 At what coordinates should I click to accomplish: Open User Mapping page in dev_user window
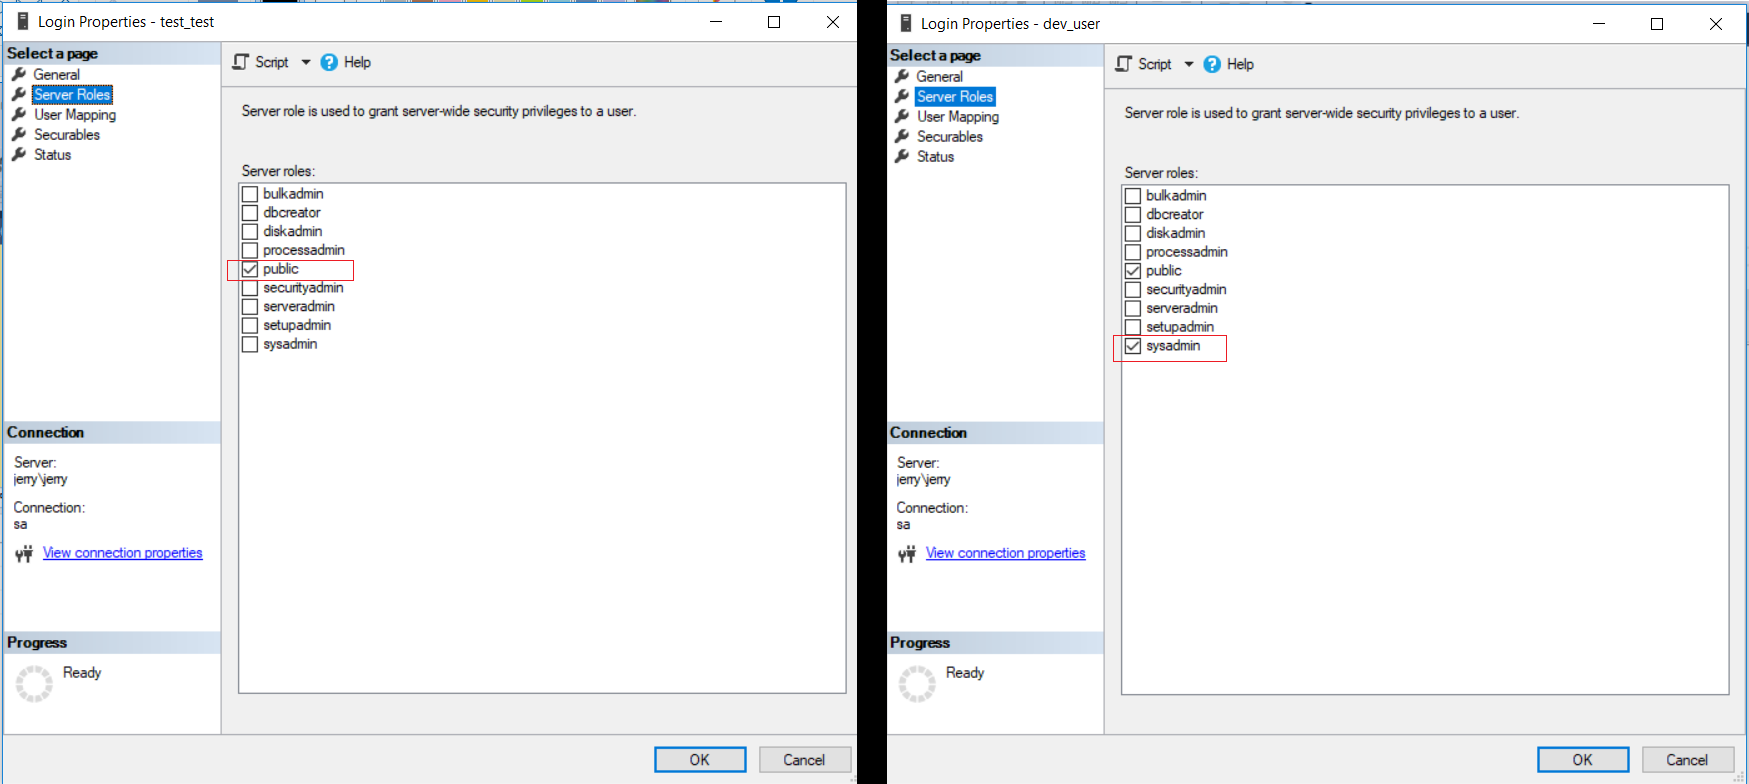(x=958, y=116)
